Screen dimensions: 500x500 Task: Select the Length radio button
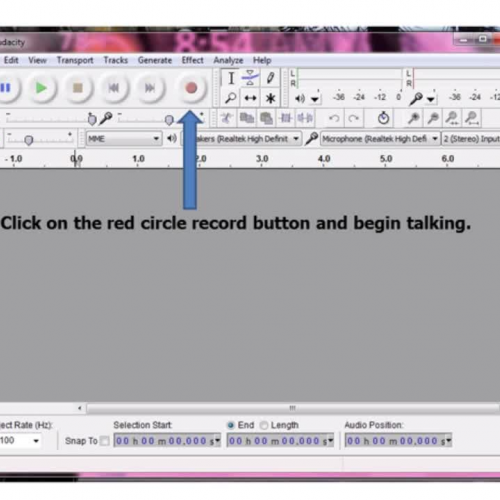(x=264, y=425)
